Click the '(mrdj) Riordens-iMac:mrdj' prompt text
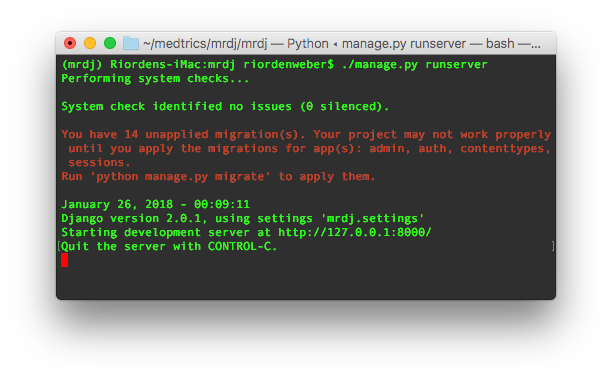This screenshot has height=380, width=612. tap(148, 65)
